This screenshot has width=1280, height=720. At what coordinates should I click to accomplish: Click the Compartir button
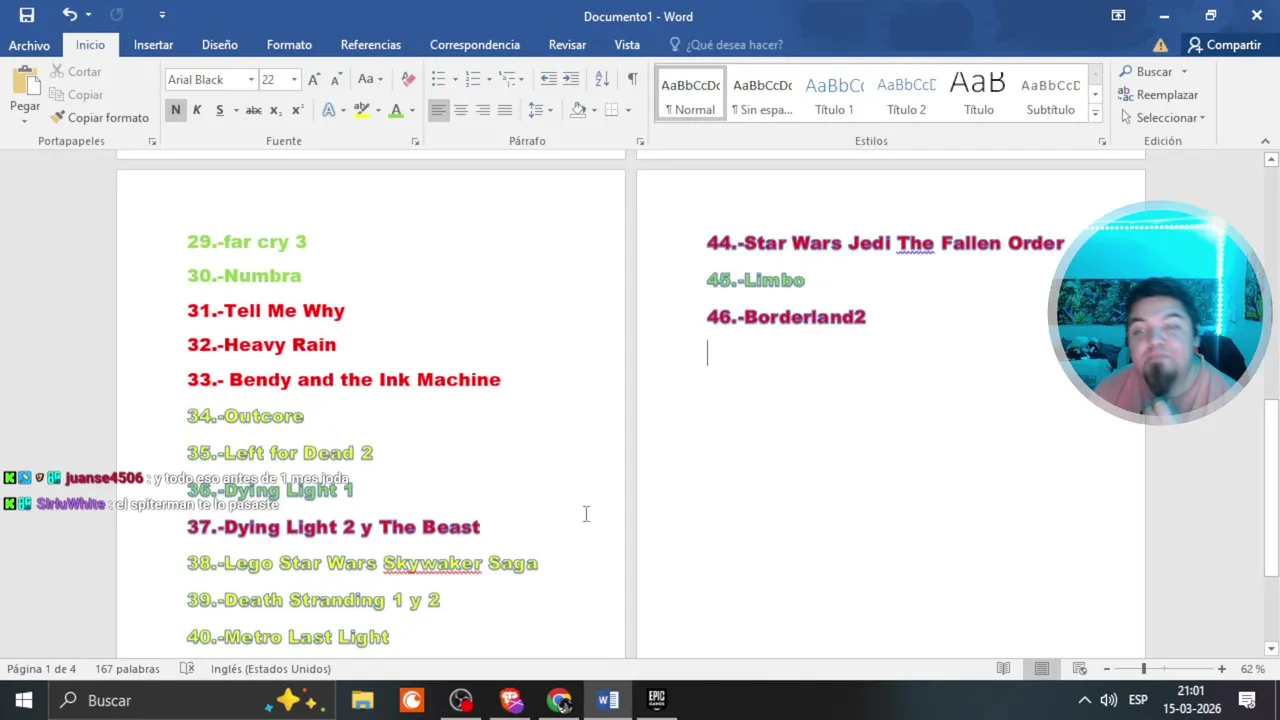1225,45
